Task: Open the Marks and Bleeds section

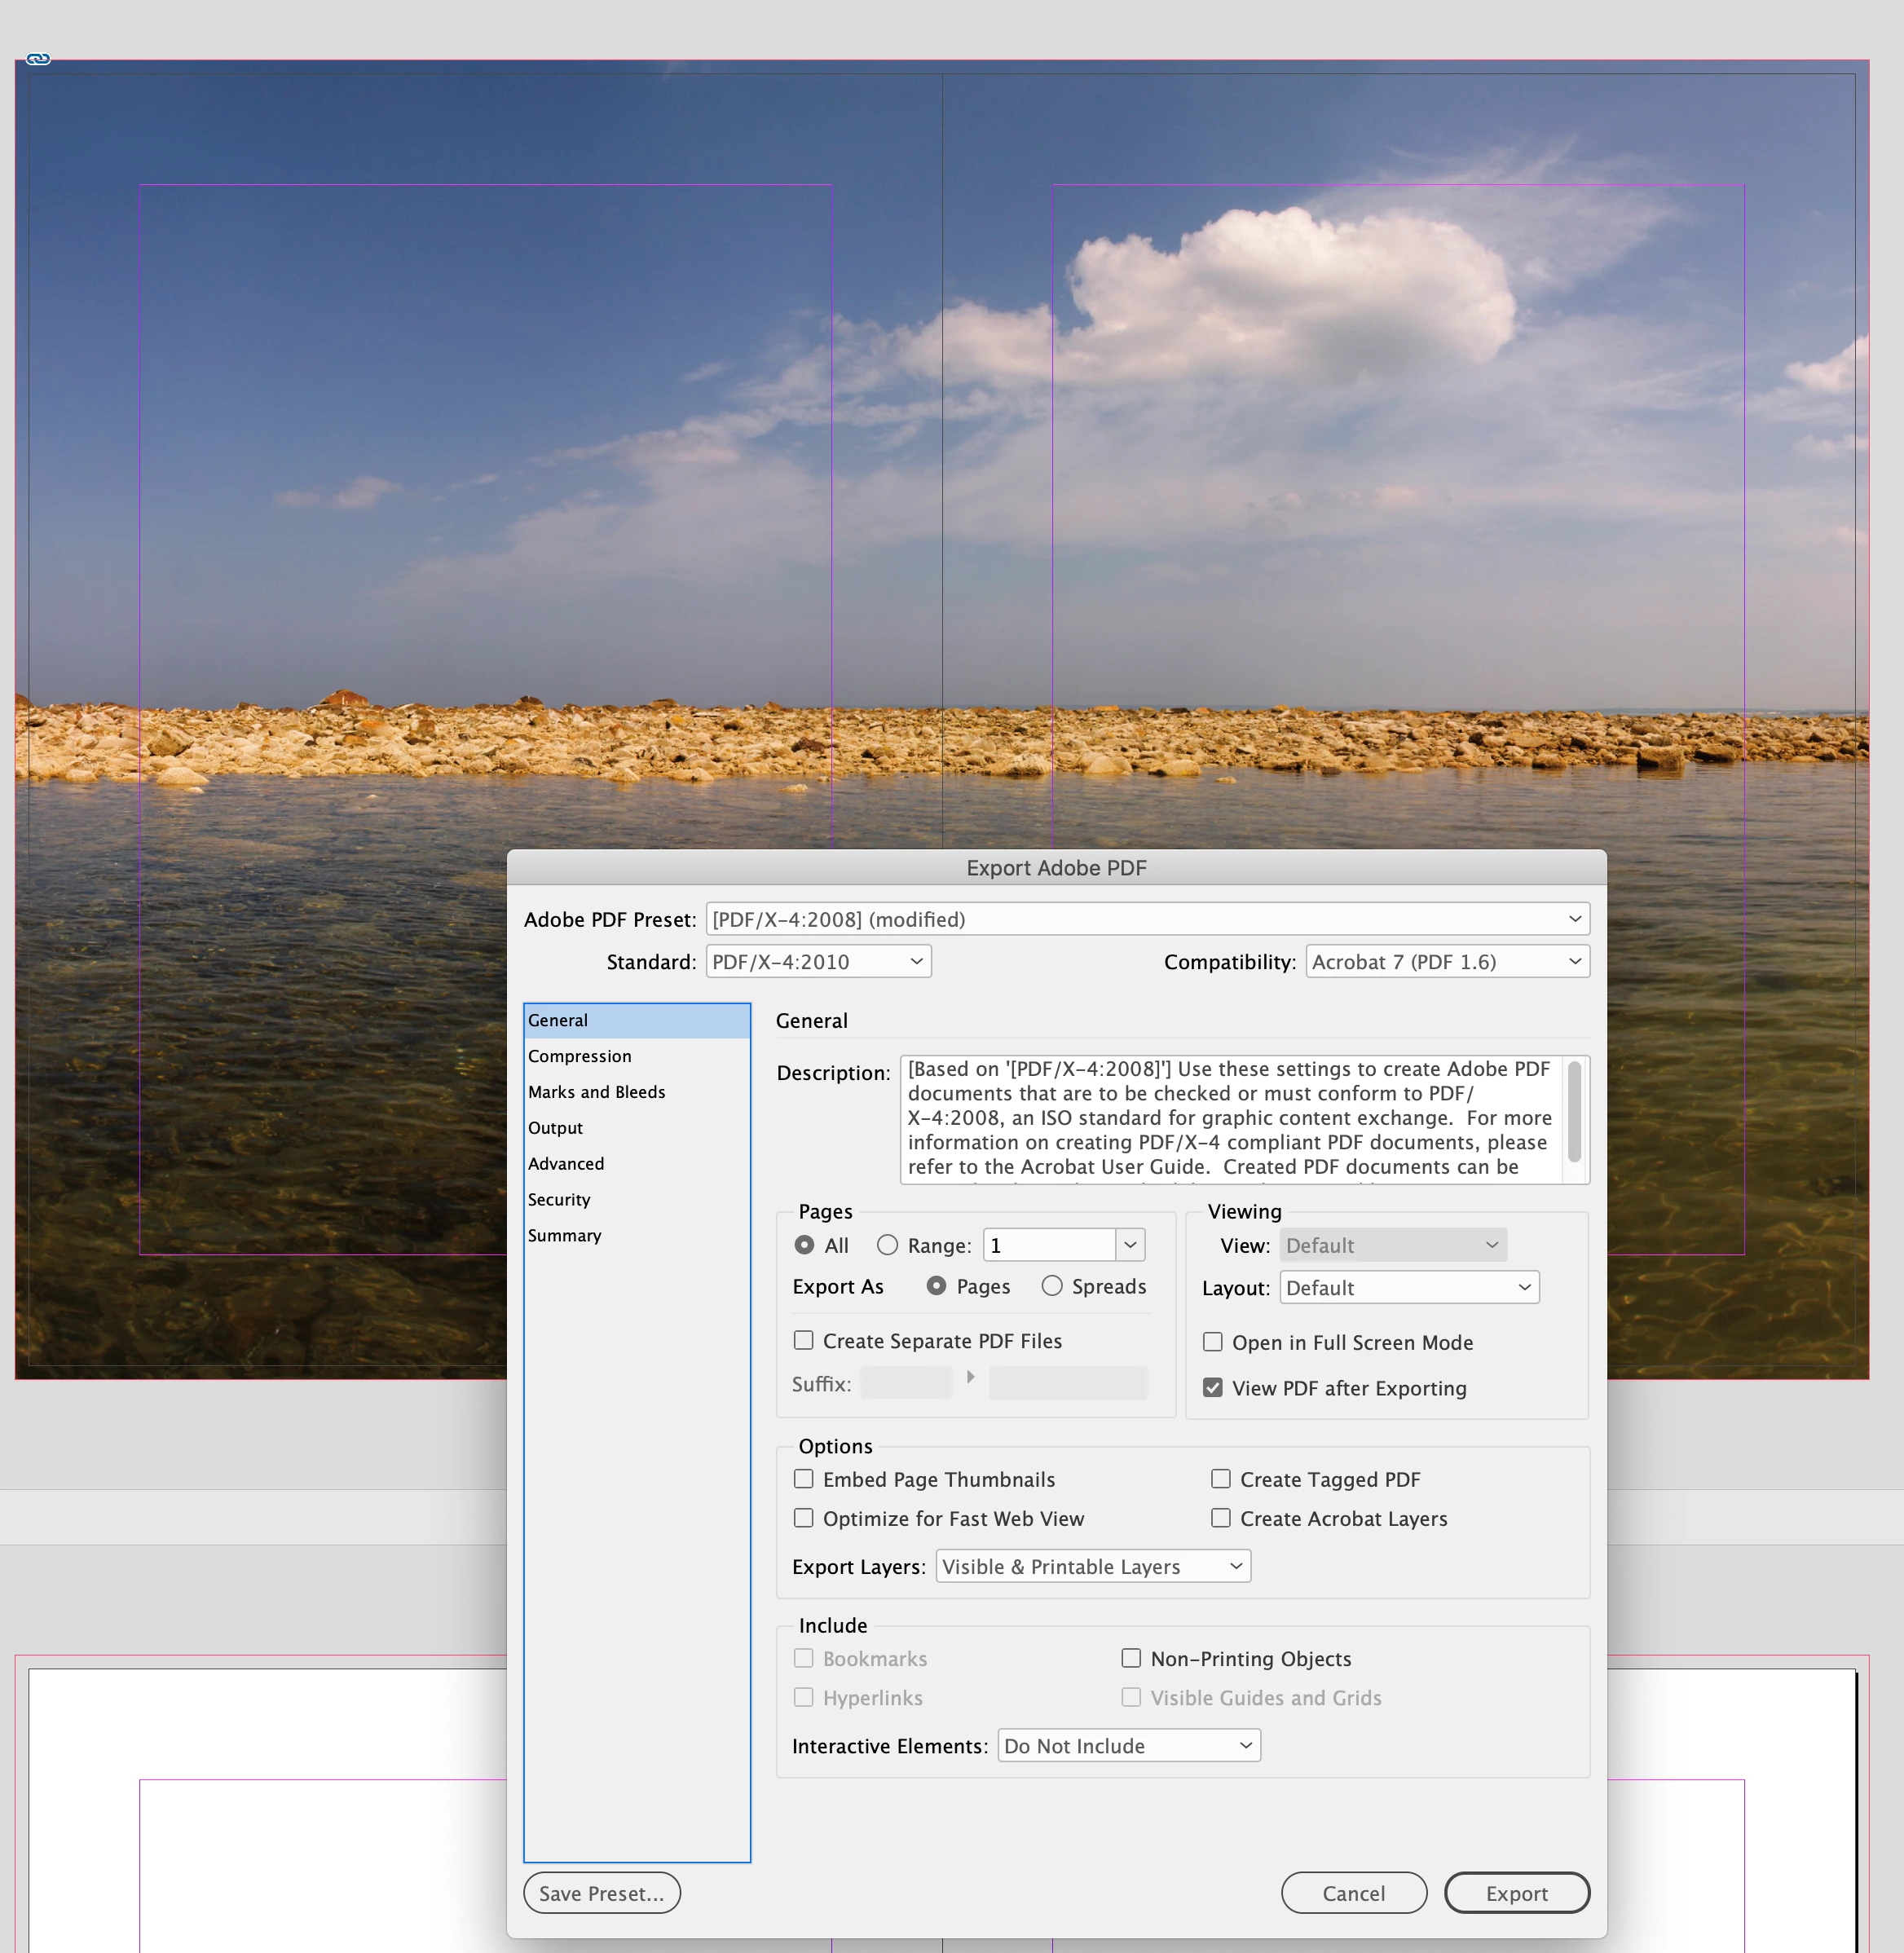Action: (x=597, y=1092)
